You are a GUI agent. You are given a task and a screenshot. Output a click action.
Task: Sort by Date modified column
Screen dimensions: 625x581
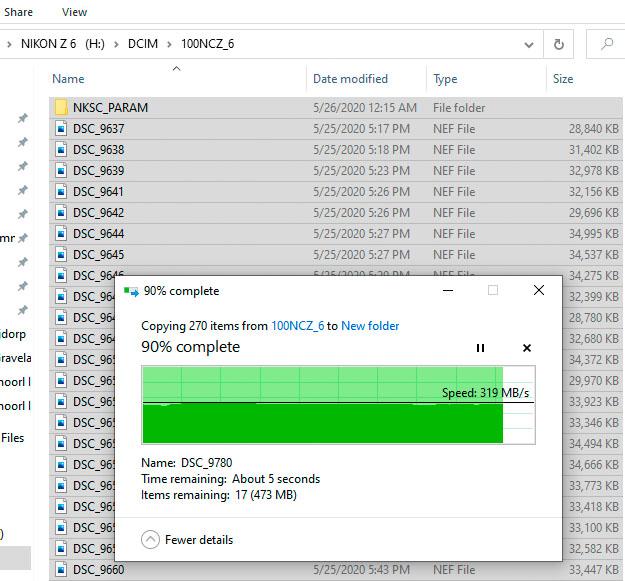click(350, 79)
